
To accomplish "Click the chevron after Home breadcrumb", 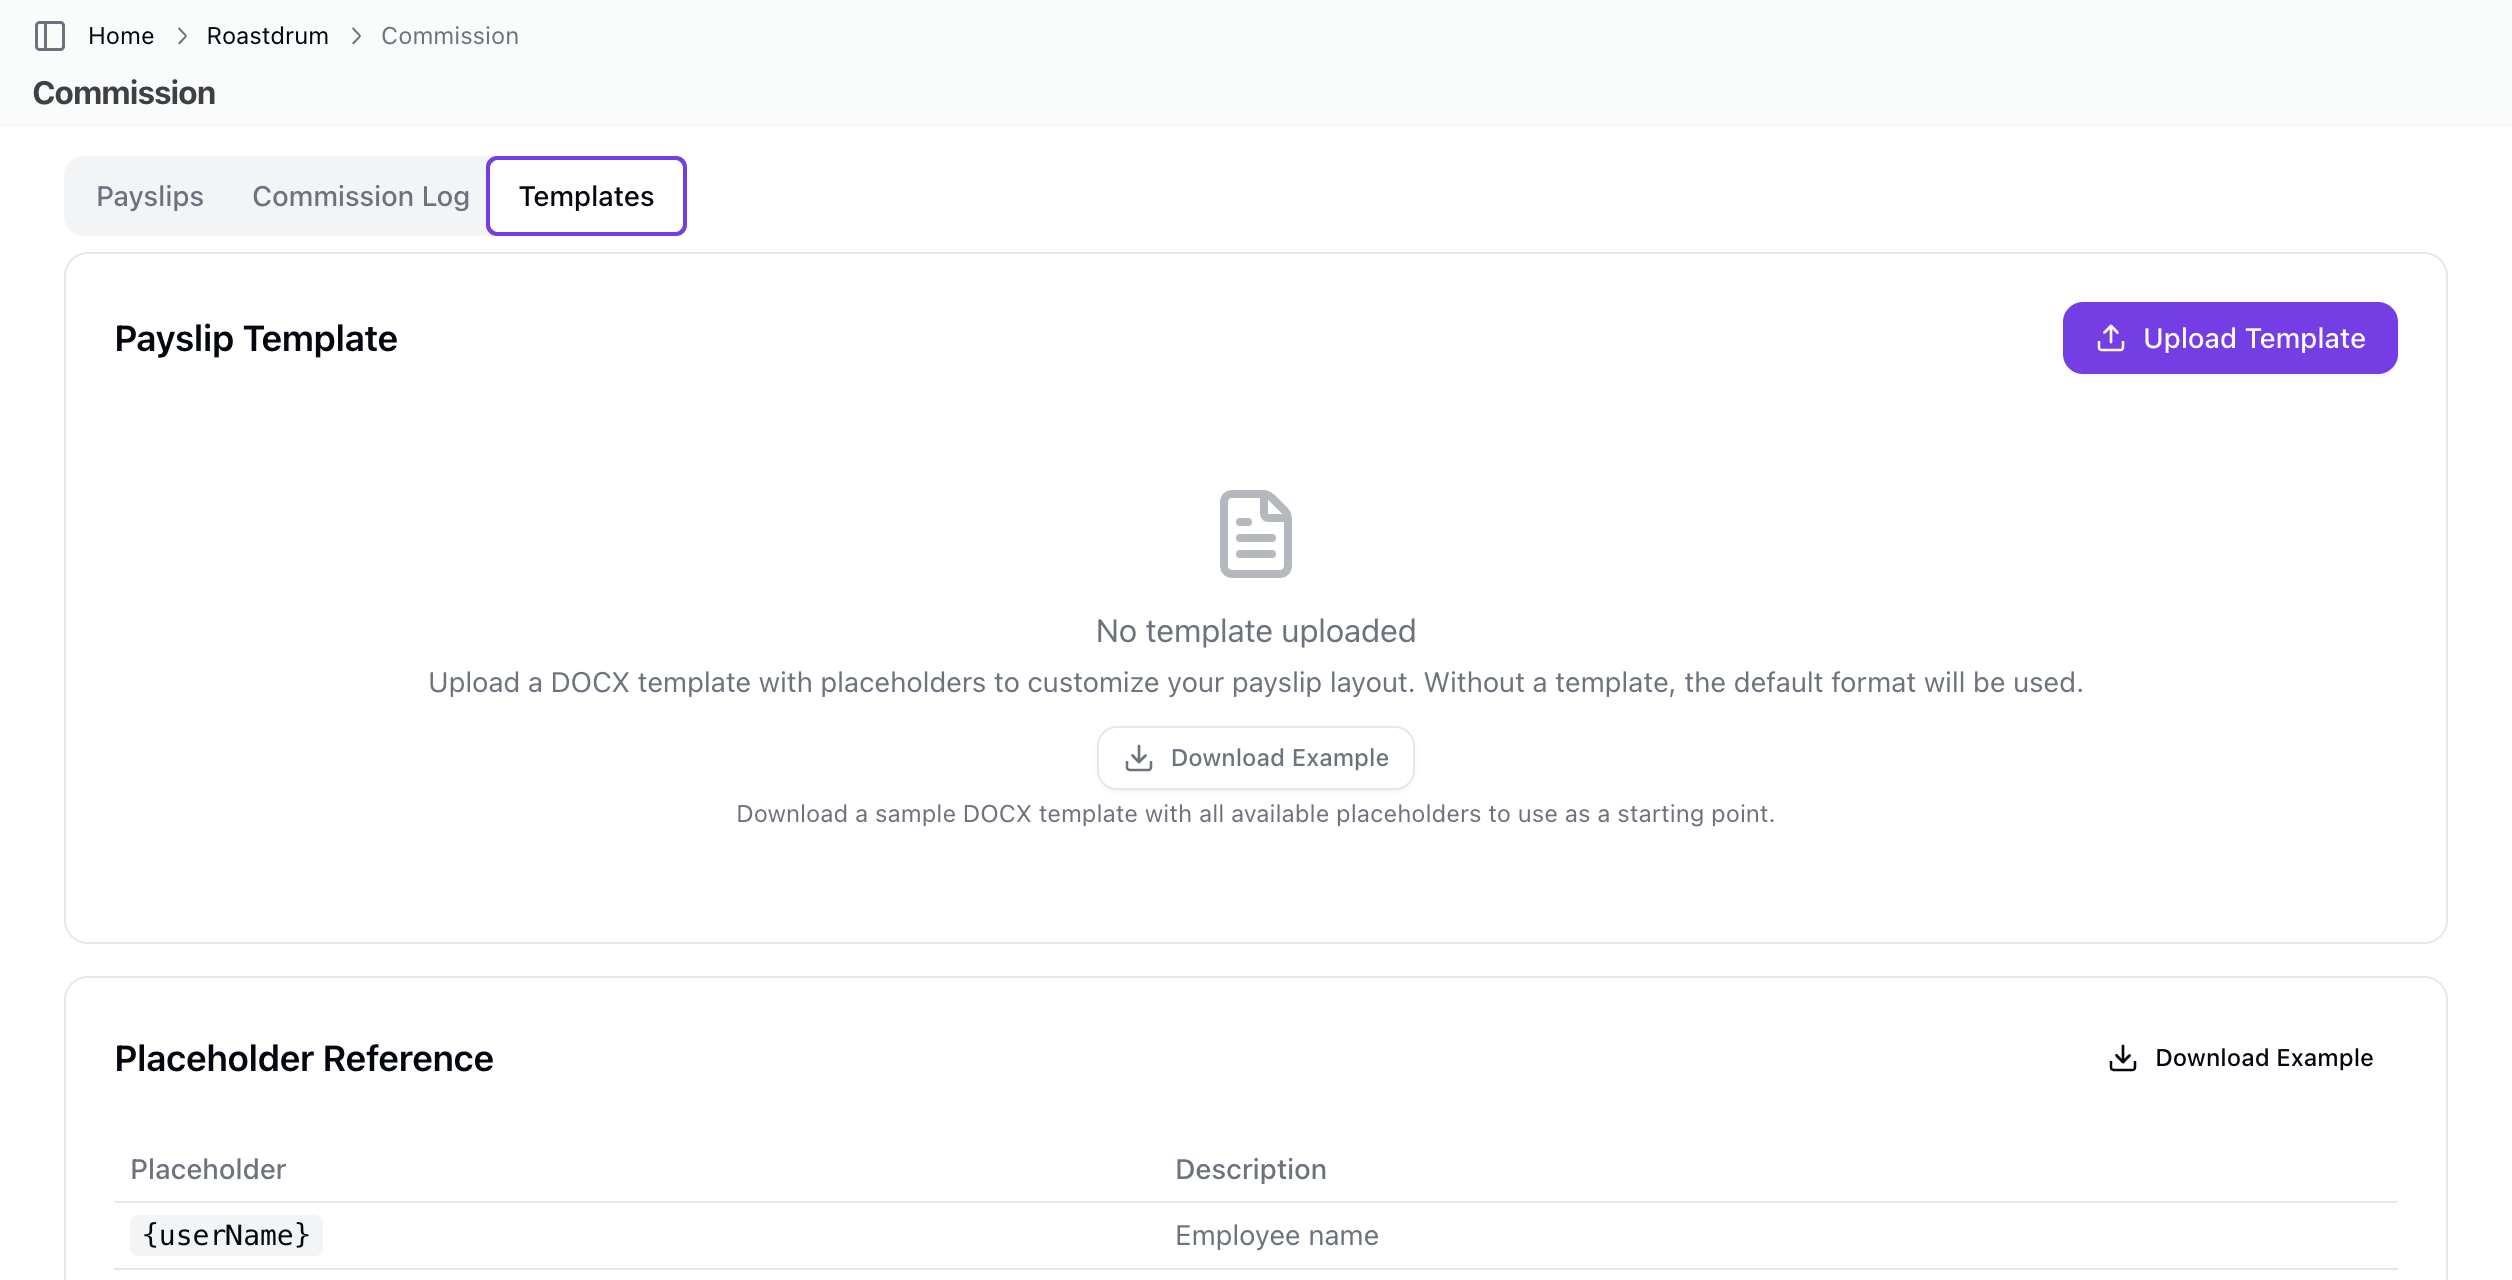I will [182, 36].
